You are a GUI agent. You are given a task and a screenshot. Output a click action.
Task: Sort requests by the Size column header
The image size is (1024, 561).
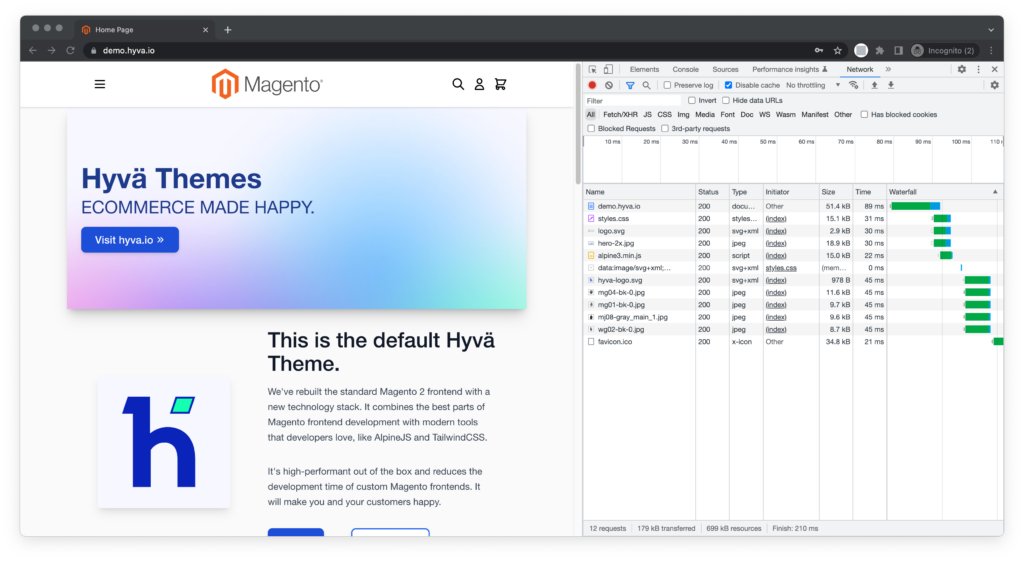click(835, 192)
